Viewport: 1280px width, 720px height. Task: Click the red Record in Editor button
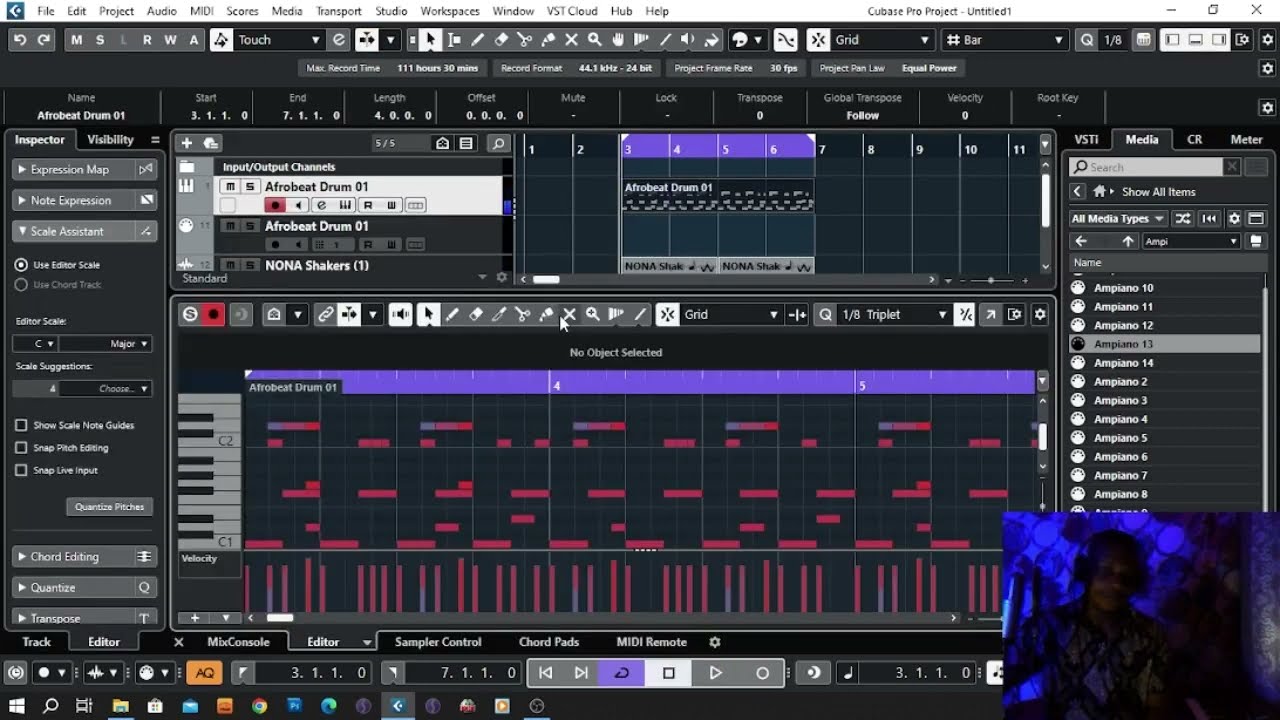click(213, 314)
